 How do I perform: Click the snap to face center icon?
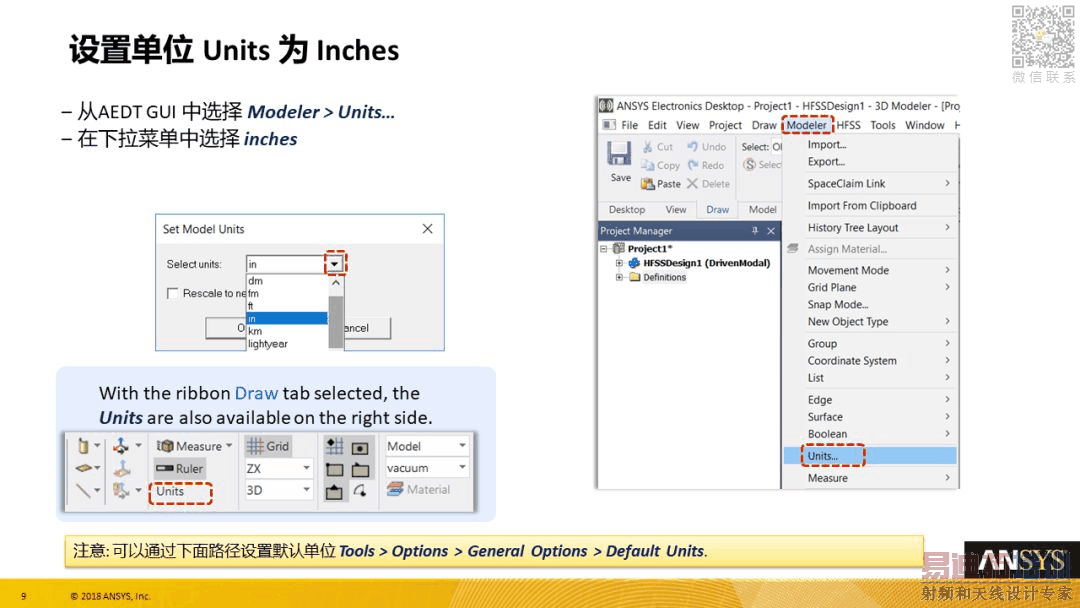tap(360, 448)
